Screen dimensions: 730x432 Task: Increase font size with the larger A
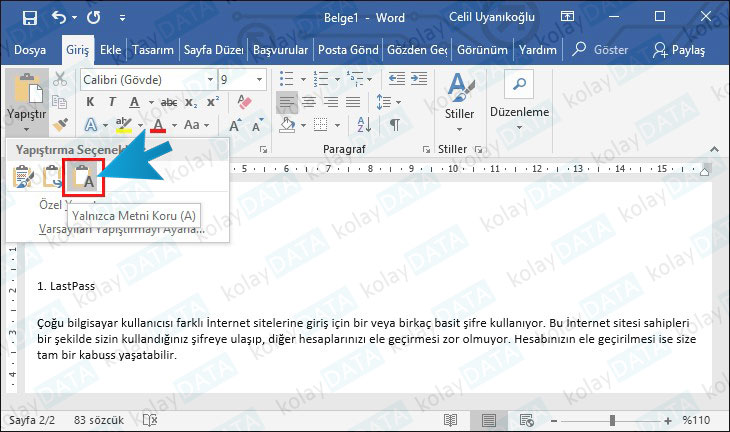click(x=235, y=125)
